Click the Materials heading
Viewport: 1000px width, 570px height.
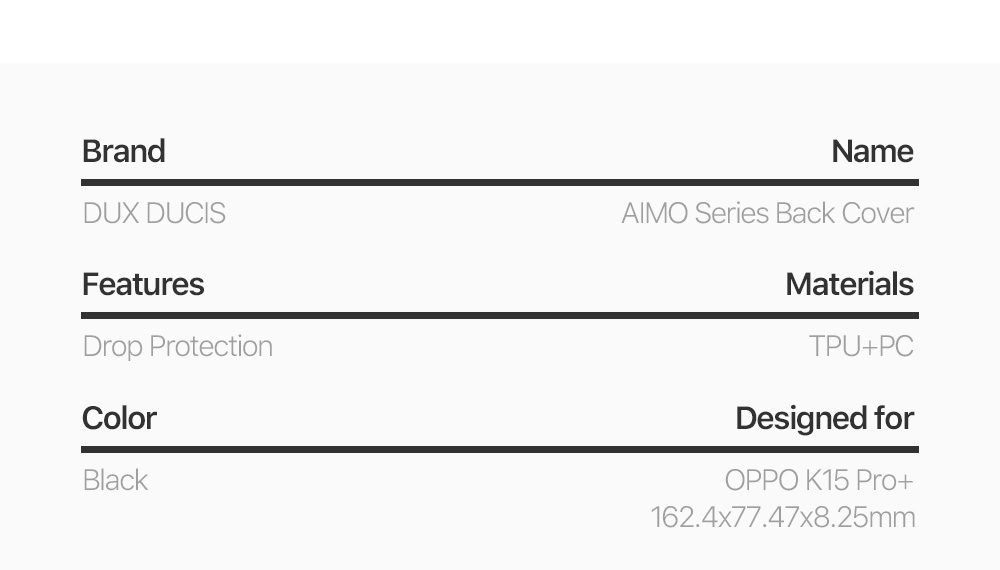pos(849,285)
